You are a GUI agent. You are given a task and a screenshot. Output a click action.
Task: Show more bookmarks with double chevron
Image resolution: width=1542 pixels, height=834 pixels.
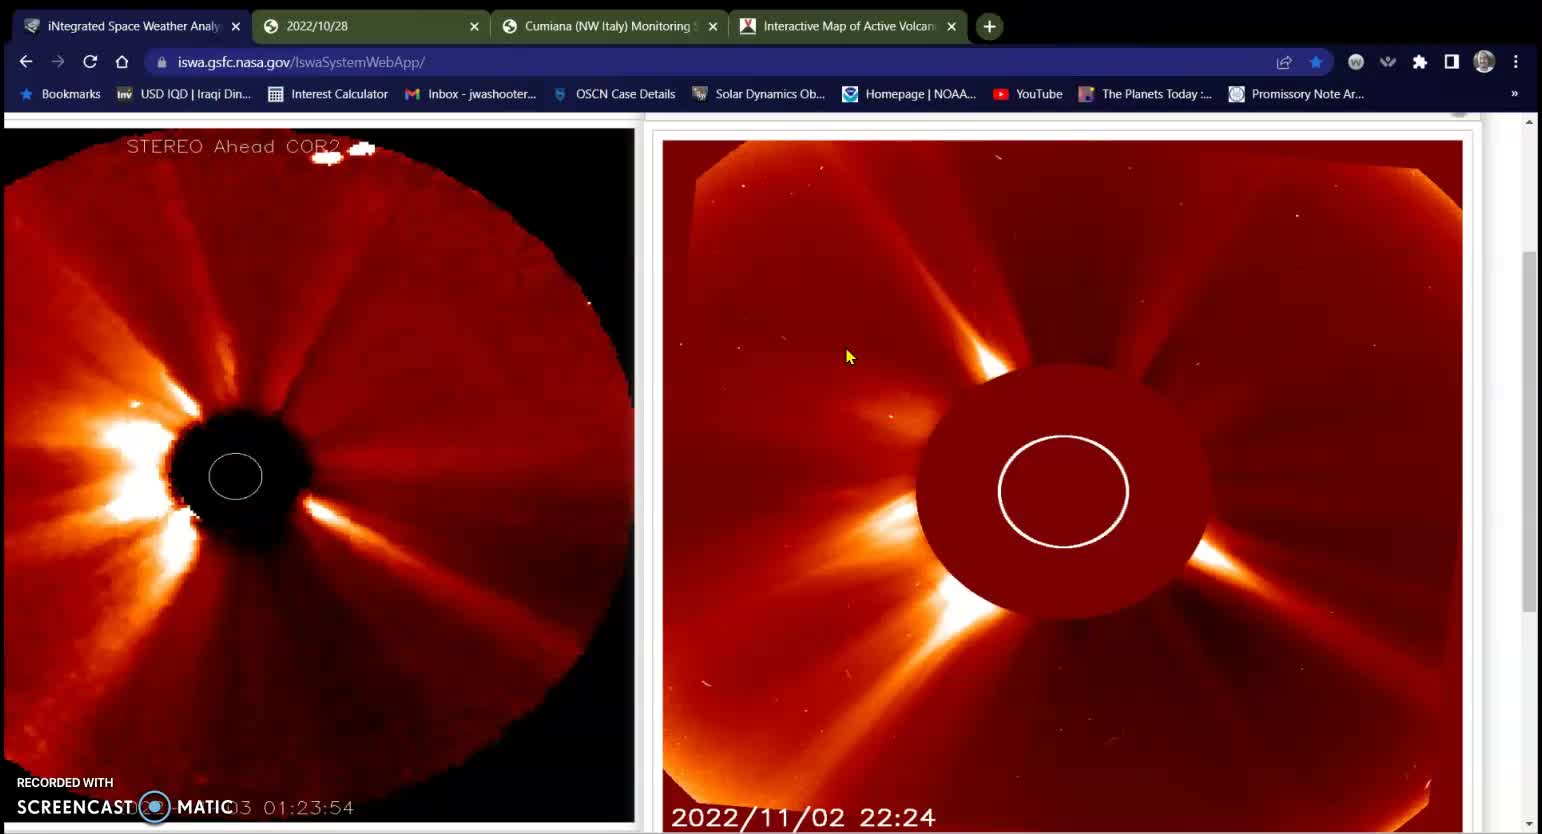[1514, 94]
